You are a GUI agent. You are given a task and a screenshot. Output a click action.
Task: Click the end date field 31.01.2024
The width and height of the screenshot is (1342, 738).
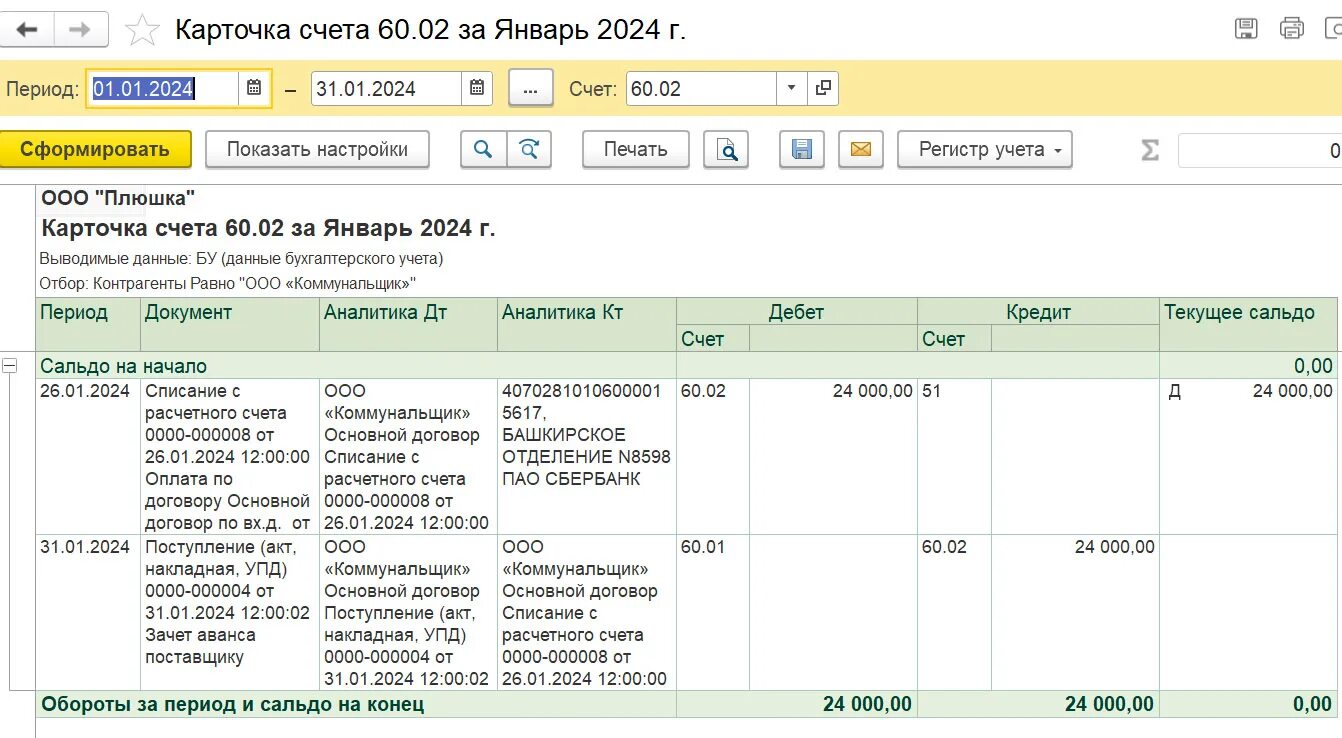[387, 88]
